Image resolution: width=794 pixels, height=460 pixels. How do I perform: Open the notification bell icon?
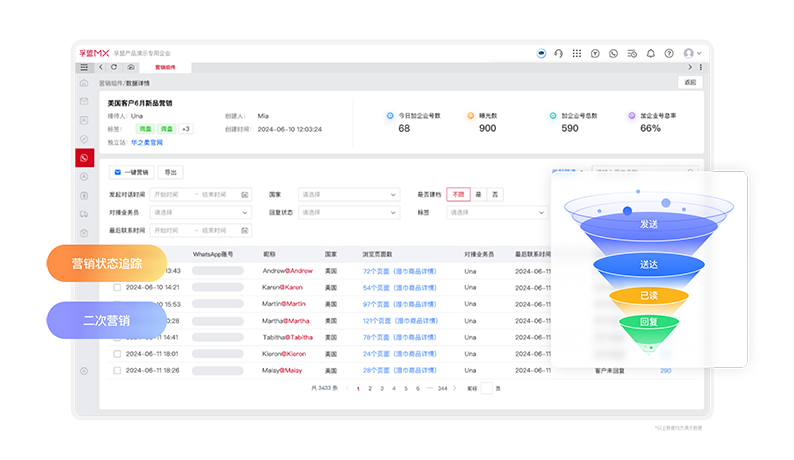coord(651,53)
